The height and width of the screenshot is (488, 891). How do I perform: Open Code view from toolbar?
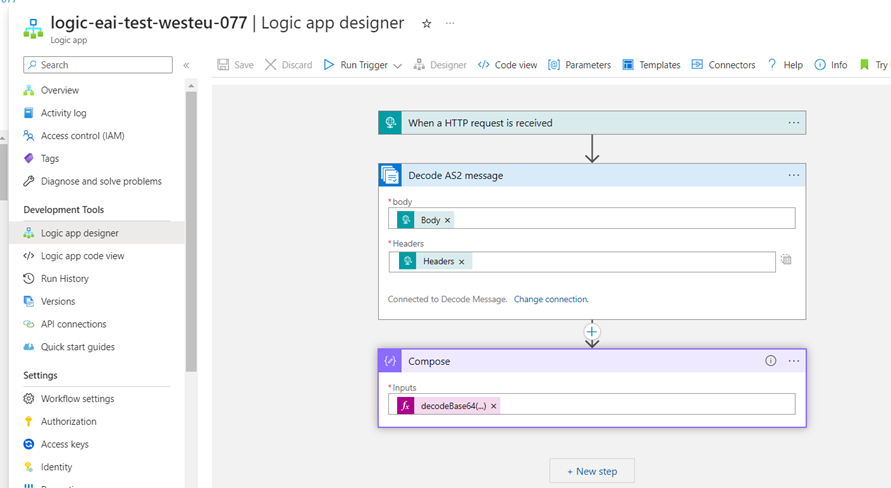tap(507, 65)
